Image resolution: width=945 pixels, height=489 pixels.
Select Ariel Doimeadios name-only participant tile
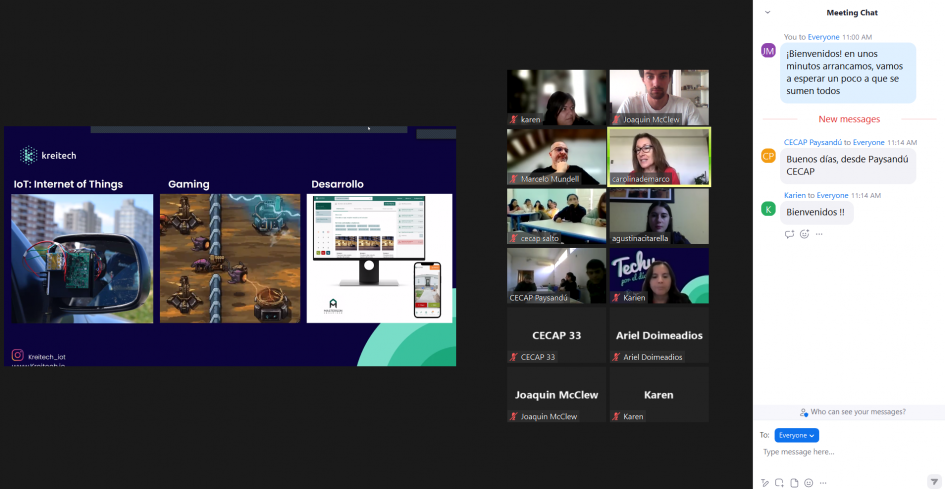(659, 335)
